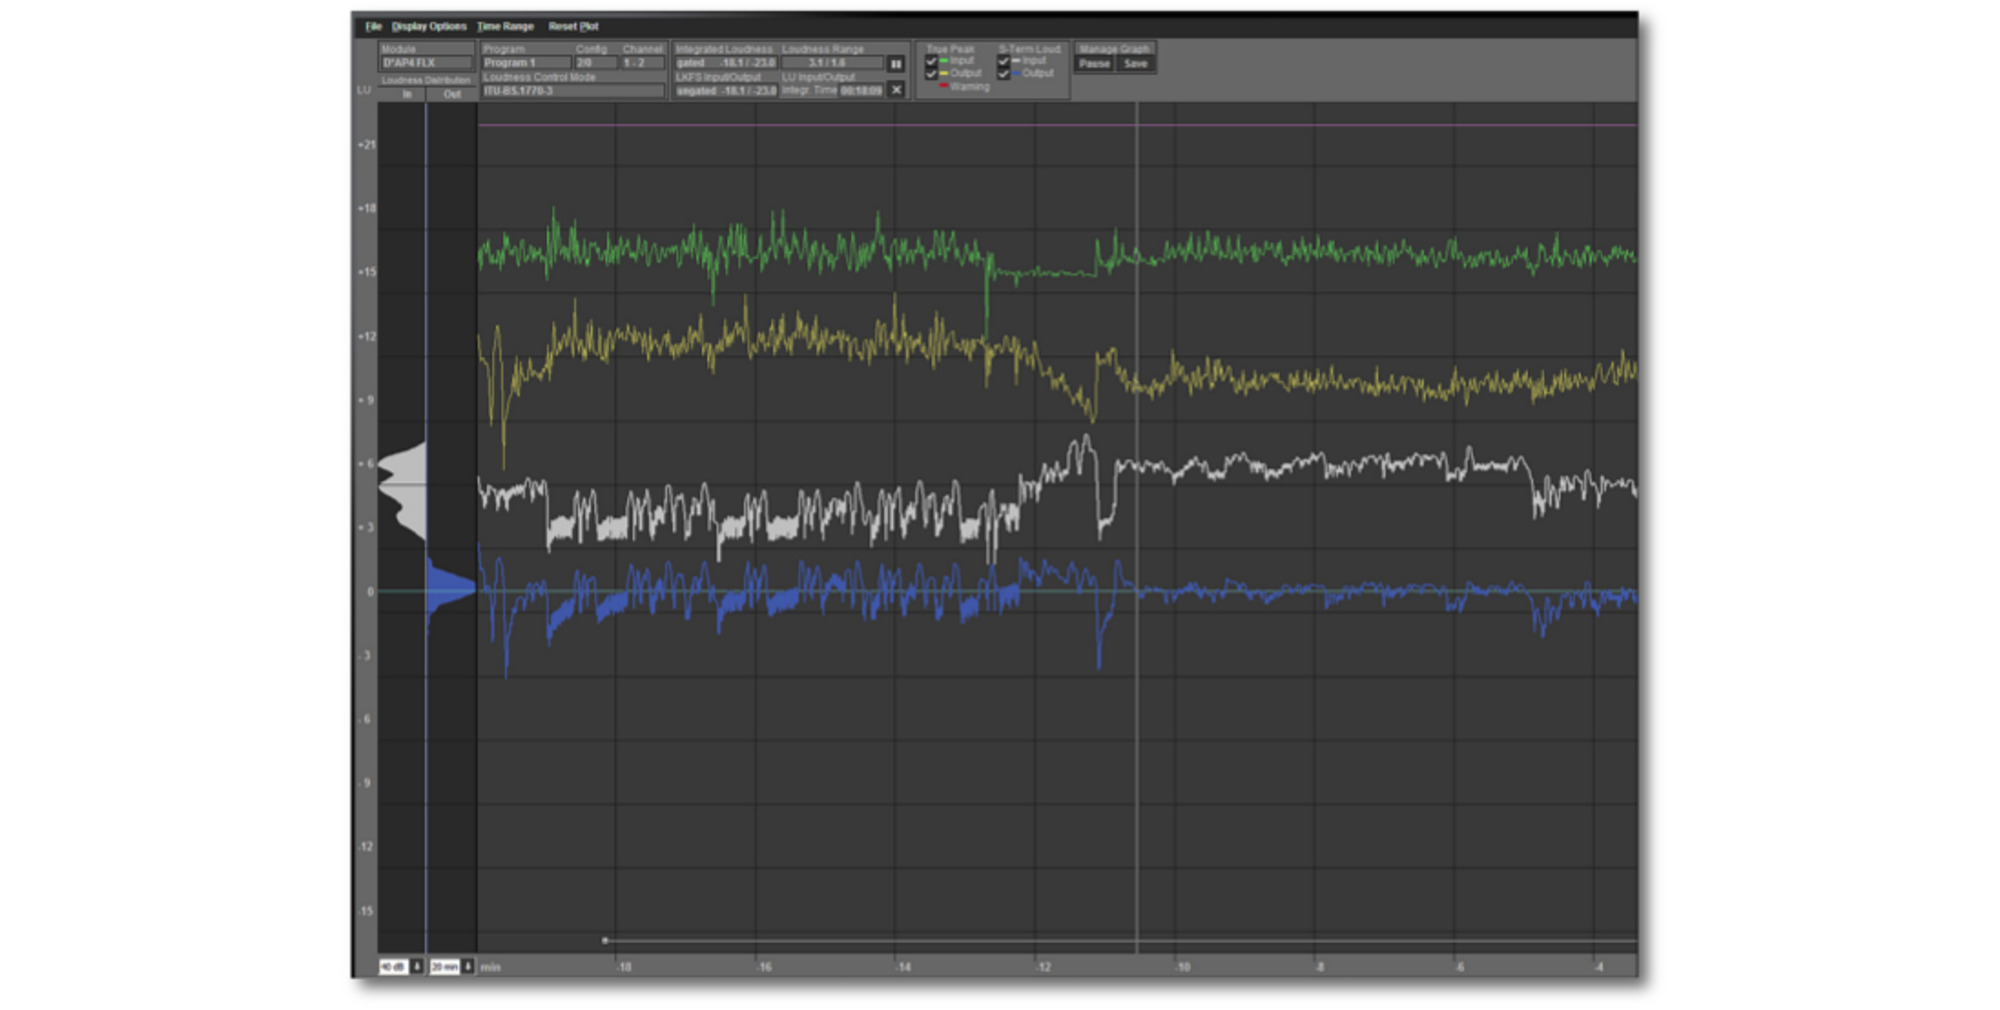2000x1010 pixels.
Task: Switch to the Out loudness distribution tab
Action: 452,93
